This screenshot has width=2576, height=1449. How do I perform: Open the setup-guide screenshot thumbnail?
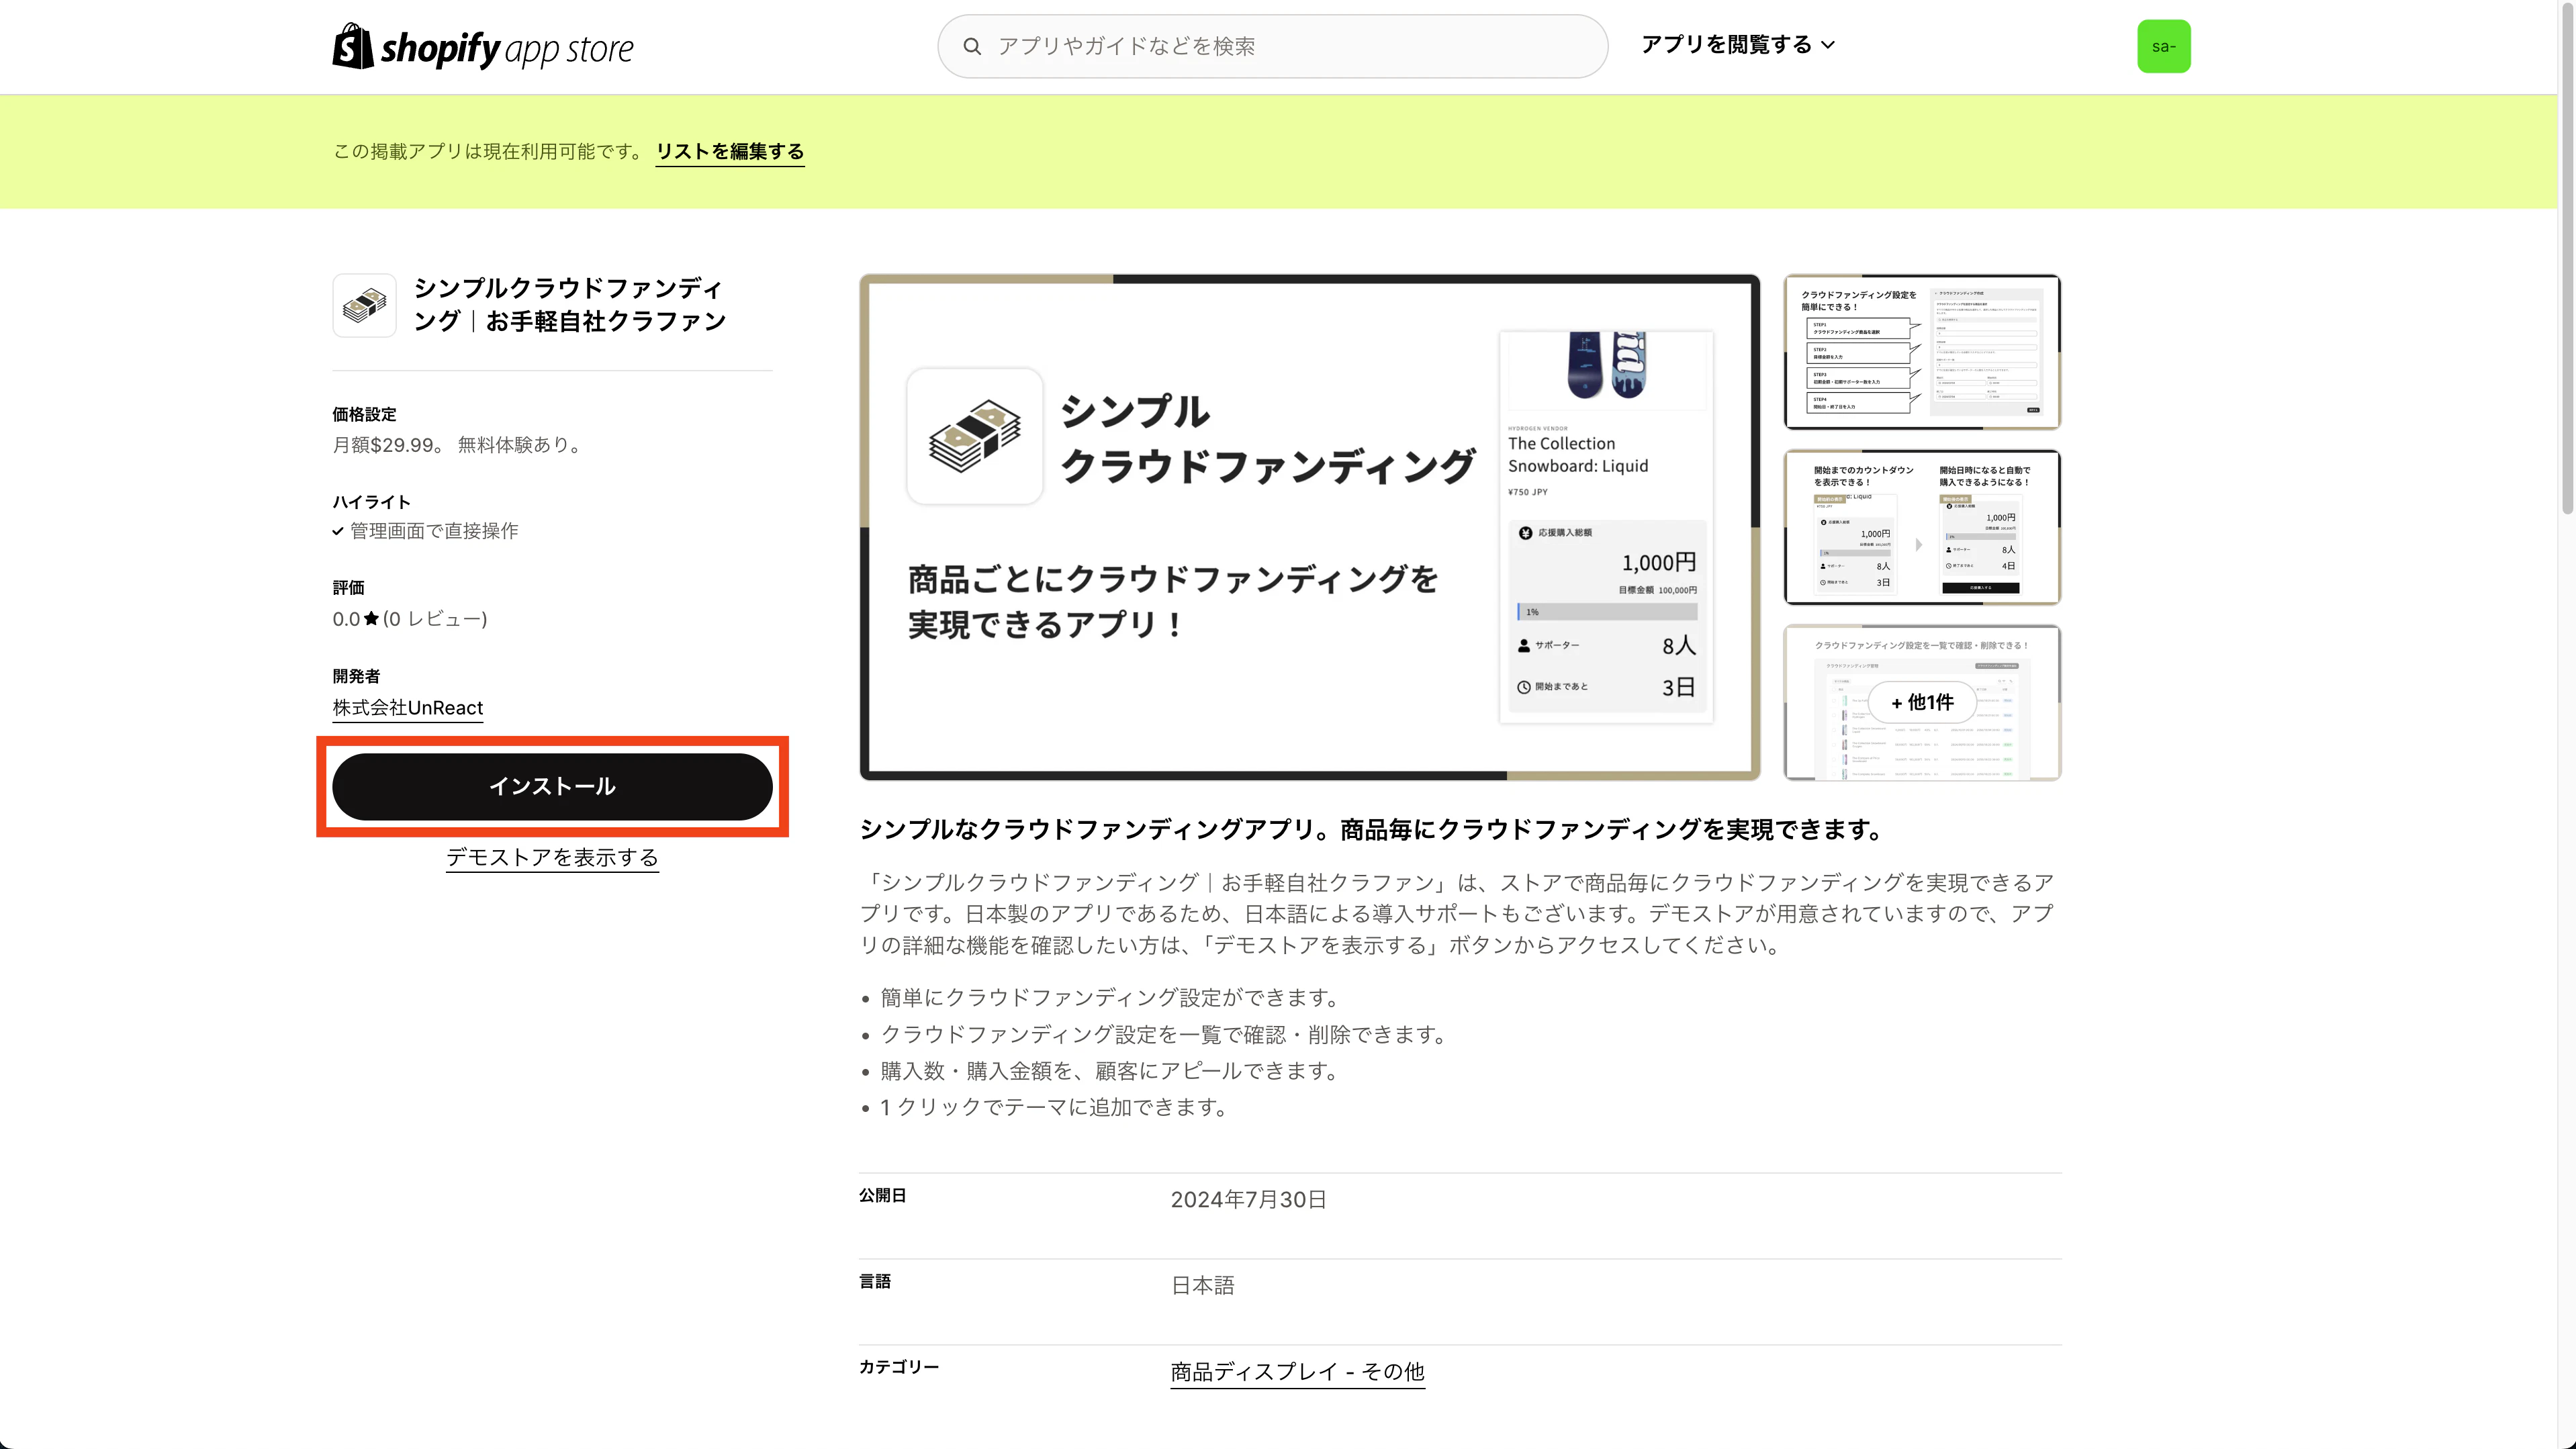(1921, 351)
